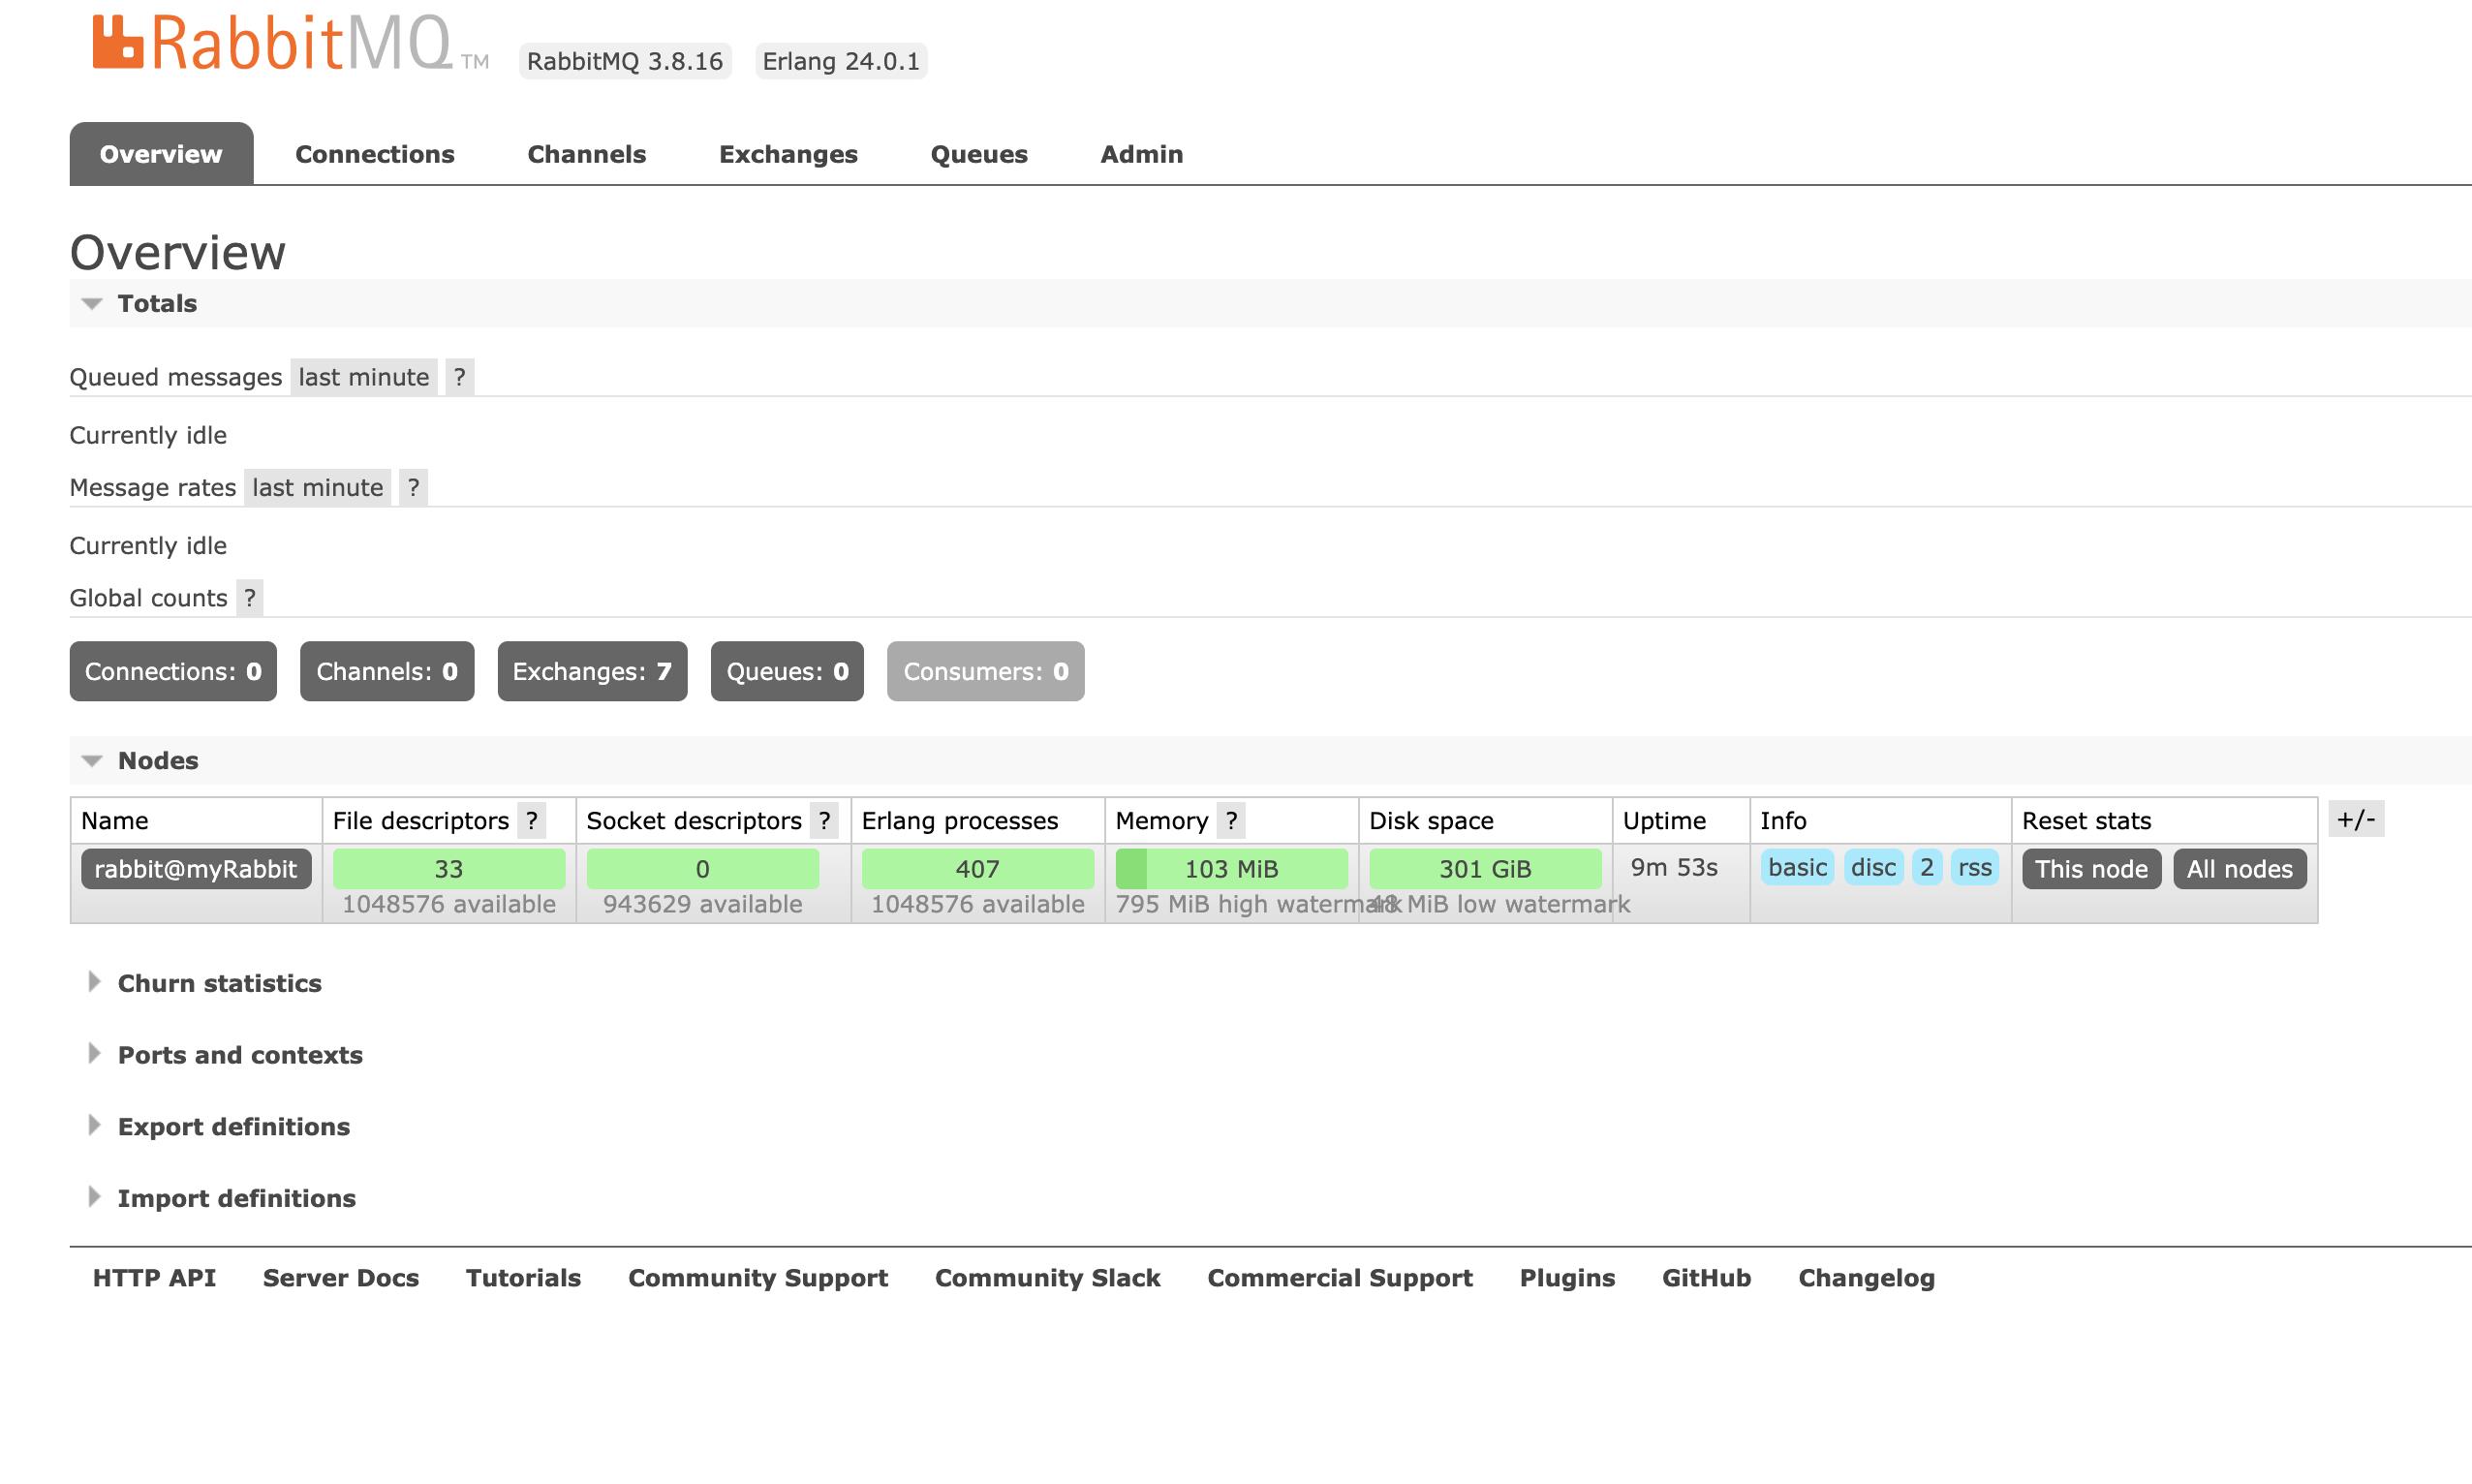Screen dimensions: 2472x1484
Task: Click the '2' info tag
Action: pyautogui.click(x=1927, y=867)
